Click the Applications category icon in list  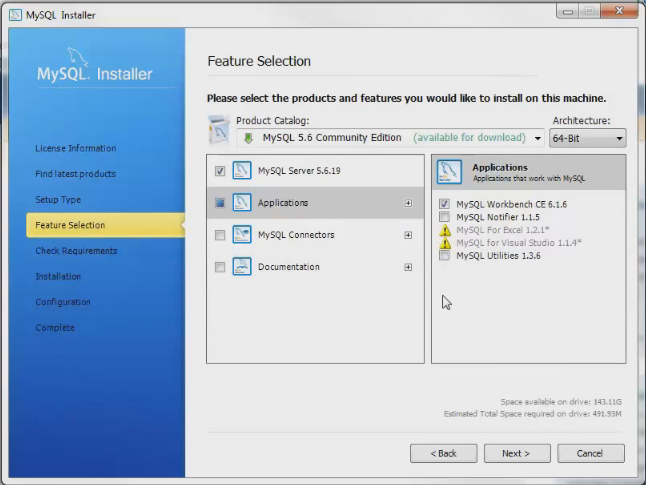coord(241,203)
